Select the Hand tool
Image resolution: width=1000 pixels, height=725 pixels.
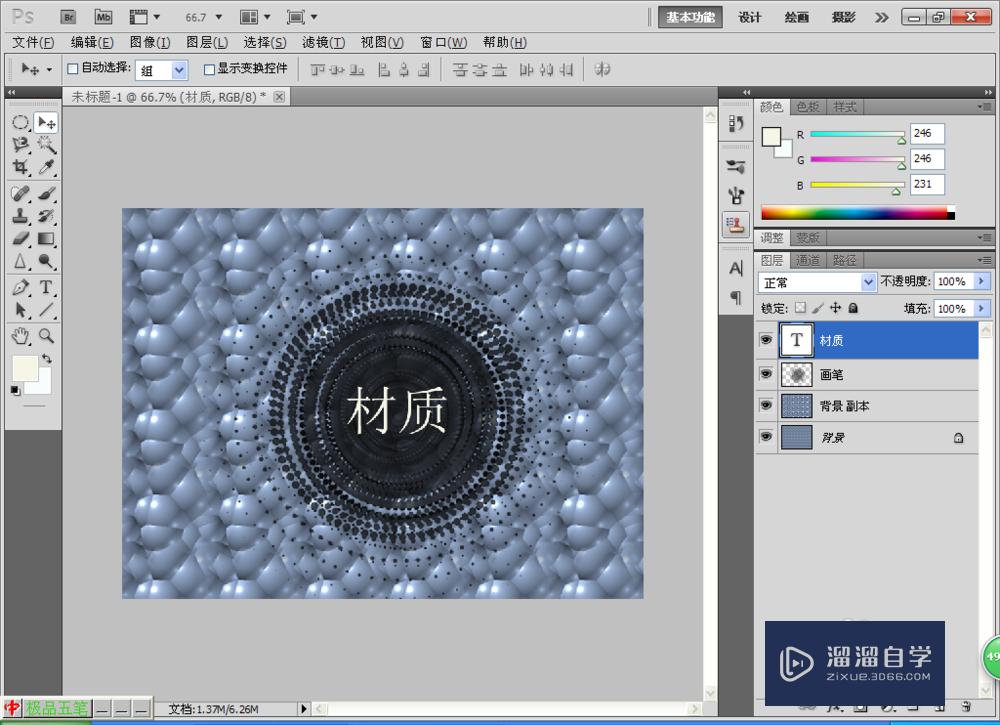[x=20, y=335]
